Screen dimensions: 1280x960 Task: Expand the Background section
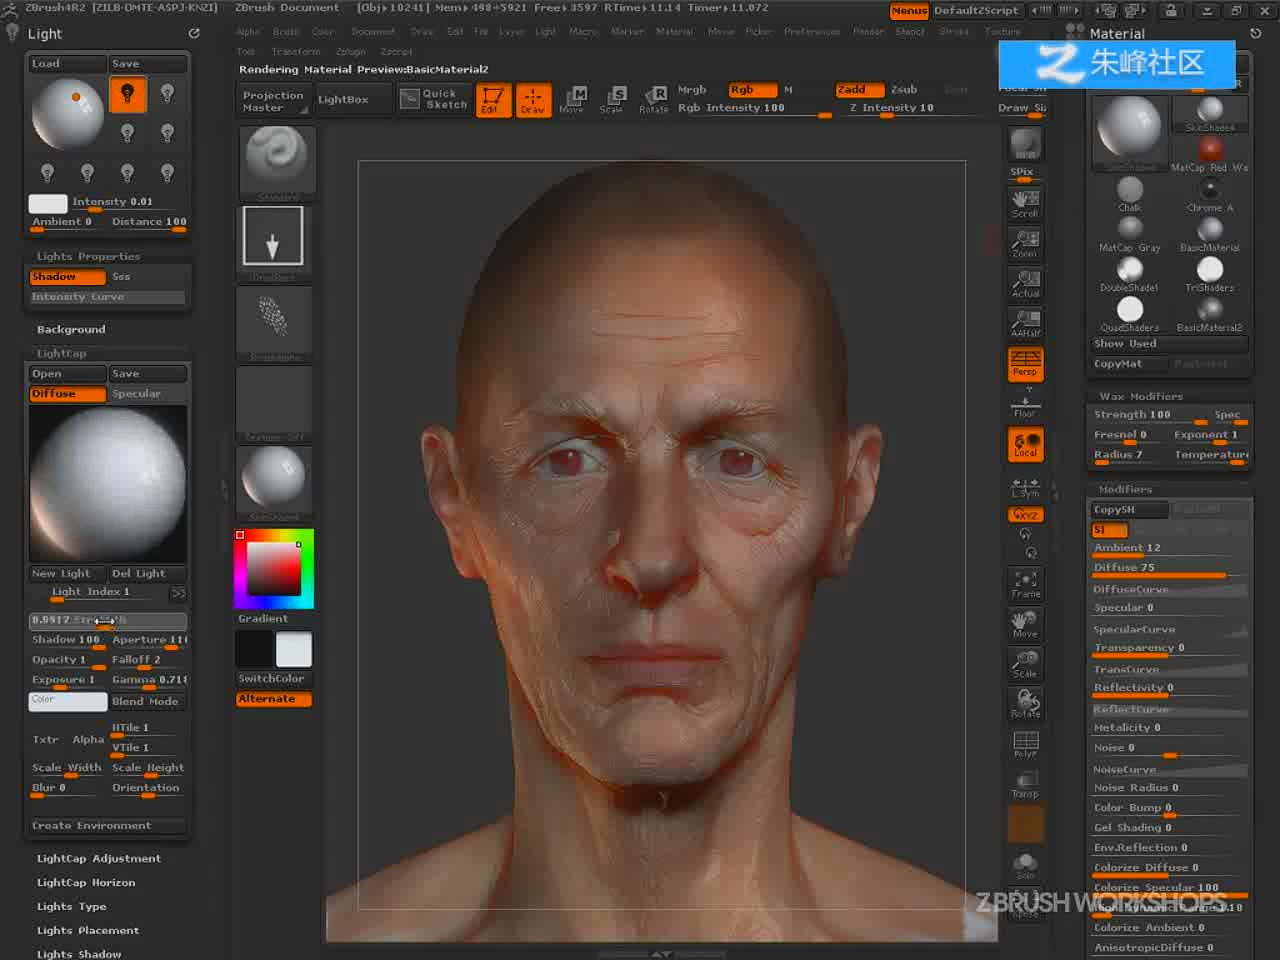[x=71, y=330]
